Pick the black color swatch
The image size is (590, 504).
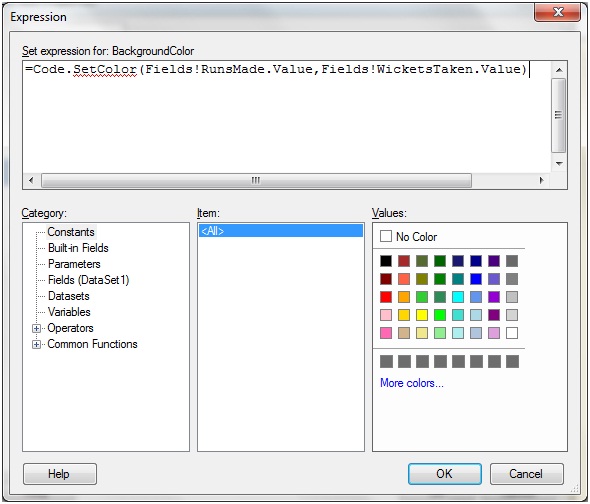(x=386, y=261)
